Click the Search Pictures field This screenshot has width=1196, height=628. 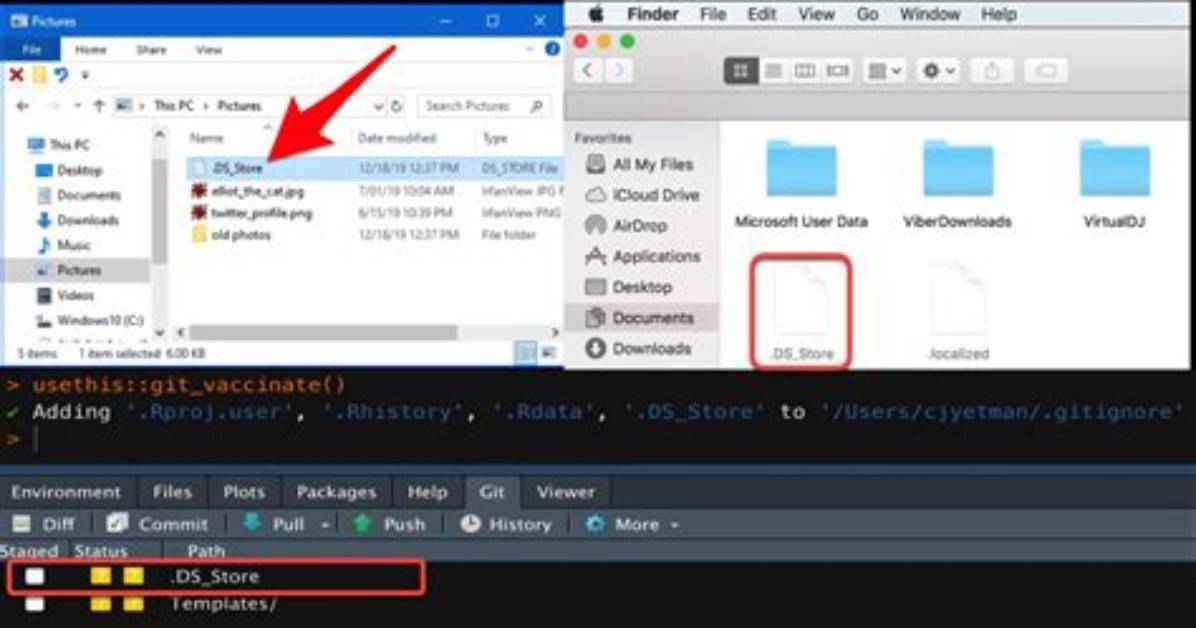click(483, 106)
